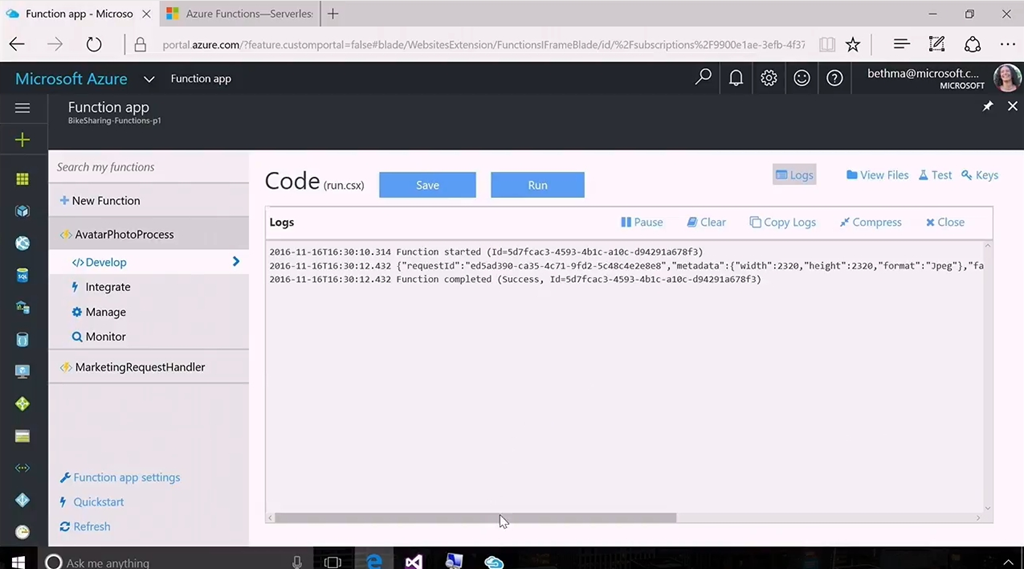Open the Manage section
Viewport: 1024px width, 569px height.
coord(99,312)
